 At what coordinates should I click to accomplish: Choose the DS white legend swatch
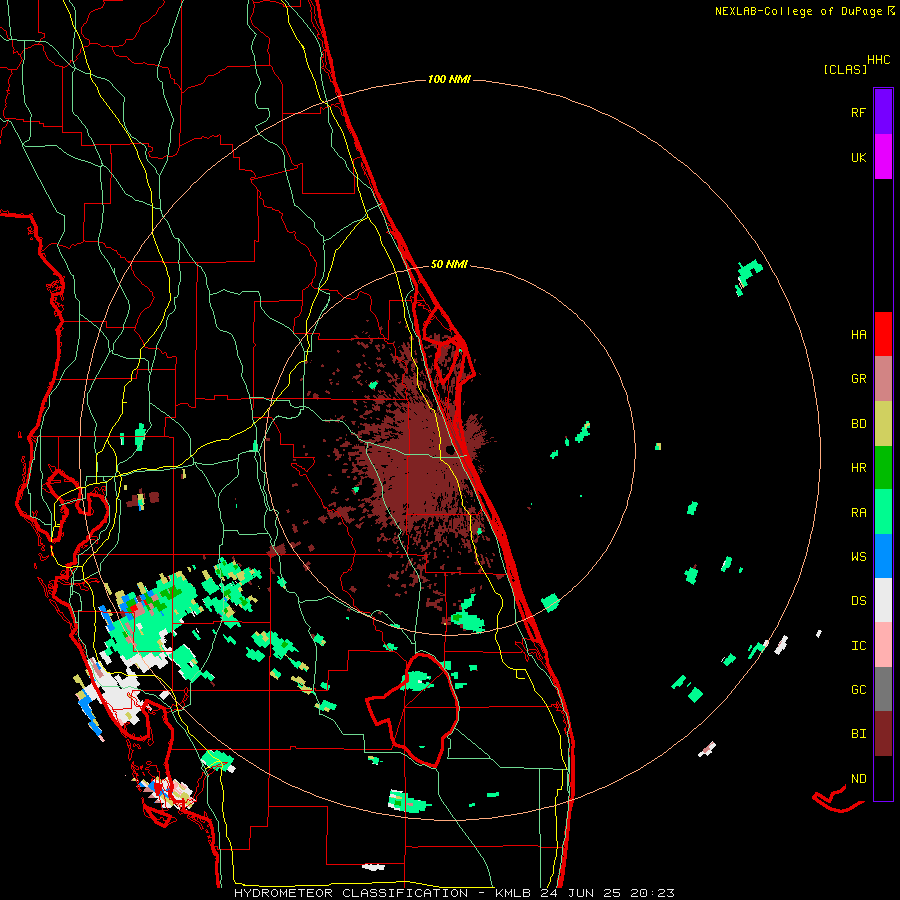pos(883,600)
